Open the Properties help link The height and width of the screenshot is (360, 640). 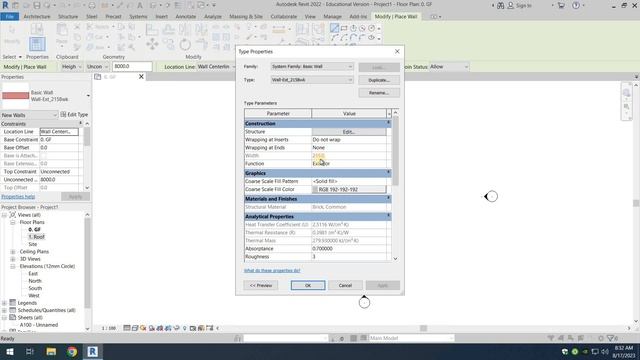[x=18, y=197]
